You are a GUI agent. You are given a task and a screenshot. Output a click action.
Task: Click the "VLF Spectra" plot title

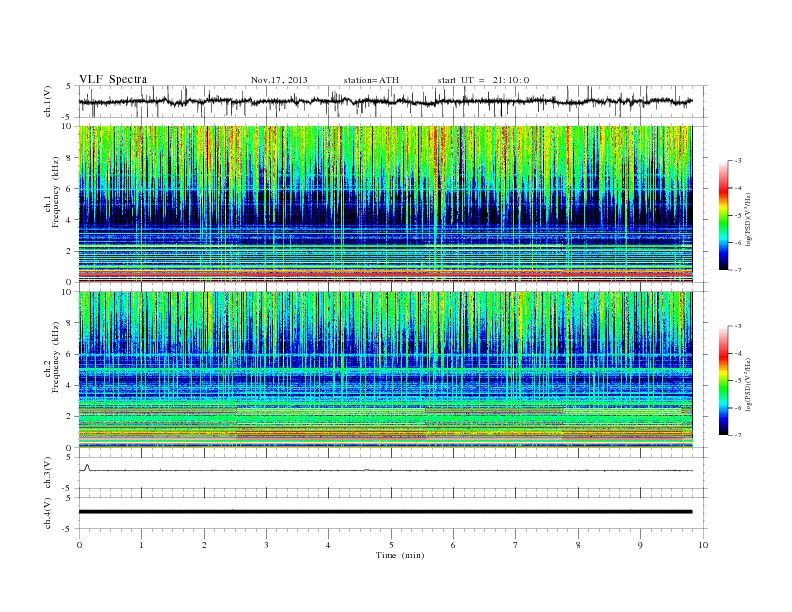point(113,79)
